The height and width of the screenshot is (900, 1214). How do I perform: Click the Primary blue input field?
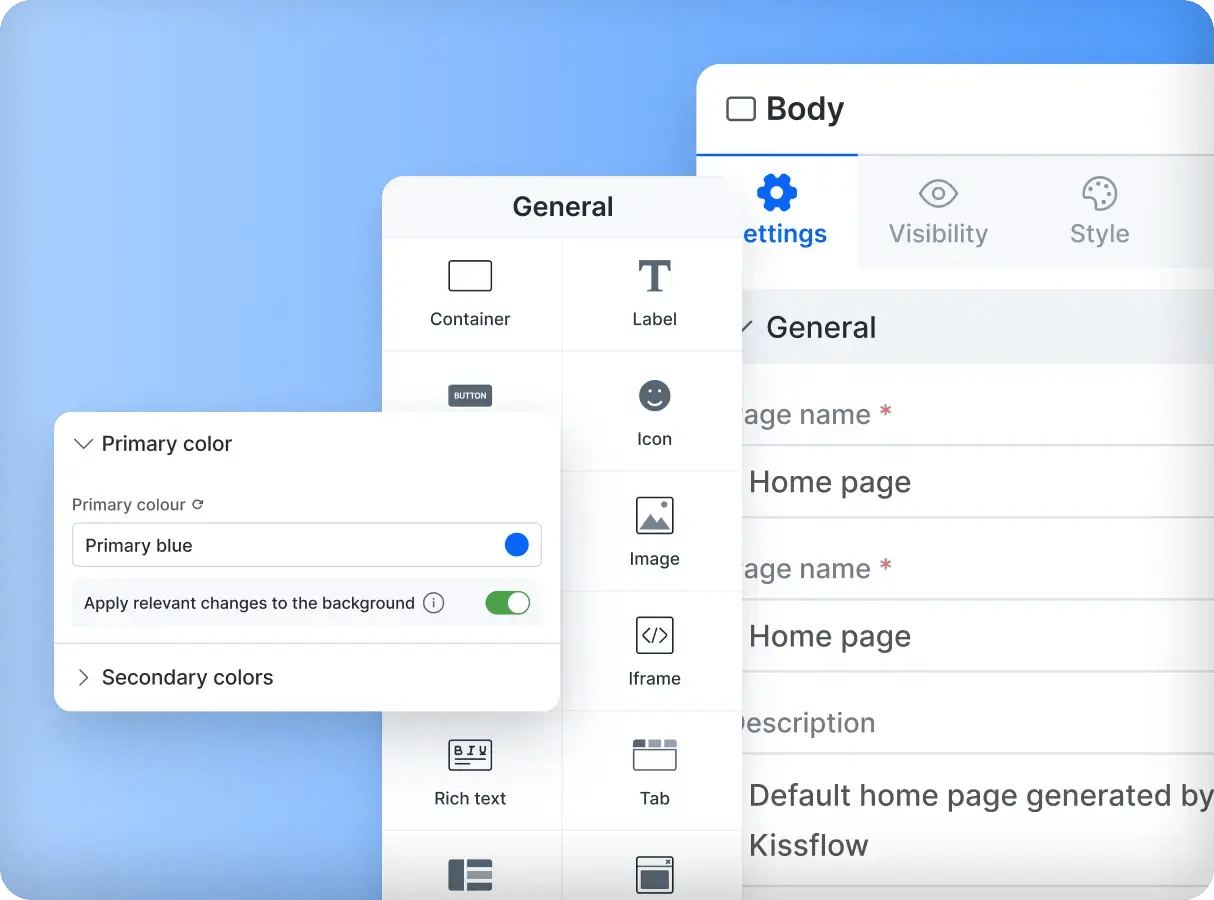[307, 545]
